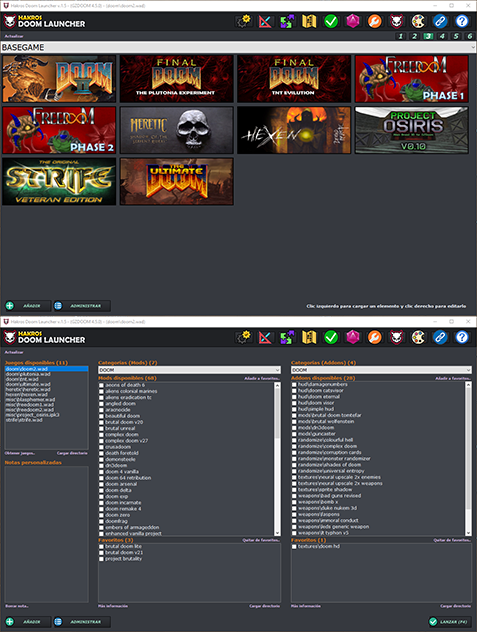The height and width of the screenshot is (632, 477).
Task: Click the pink gem icon in lower window toolbar
Action: pyautogui.click(x=353, y=337)
